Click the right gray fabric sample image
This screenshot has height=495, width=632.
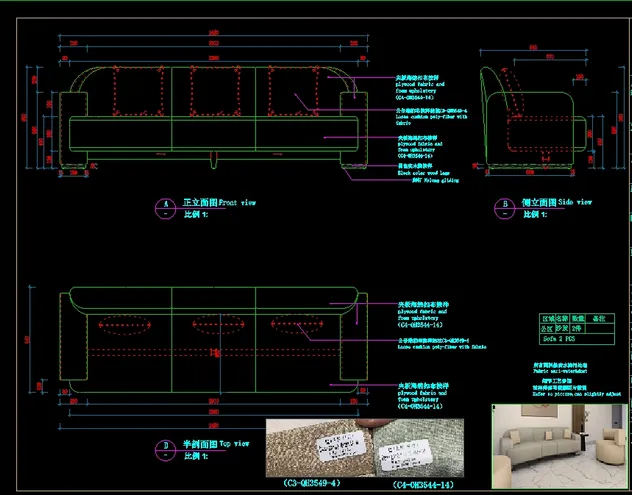418,448
